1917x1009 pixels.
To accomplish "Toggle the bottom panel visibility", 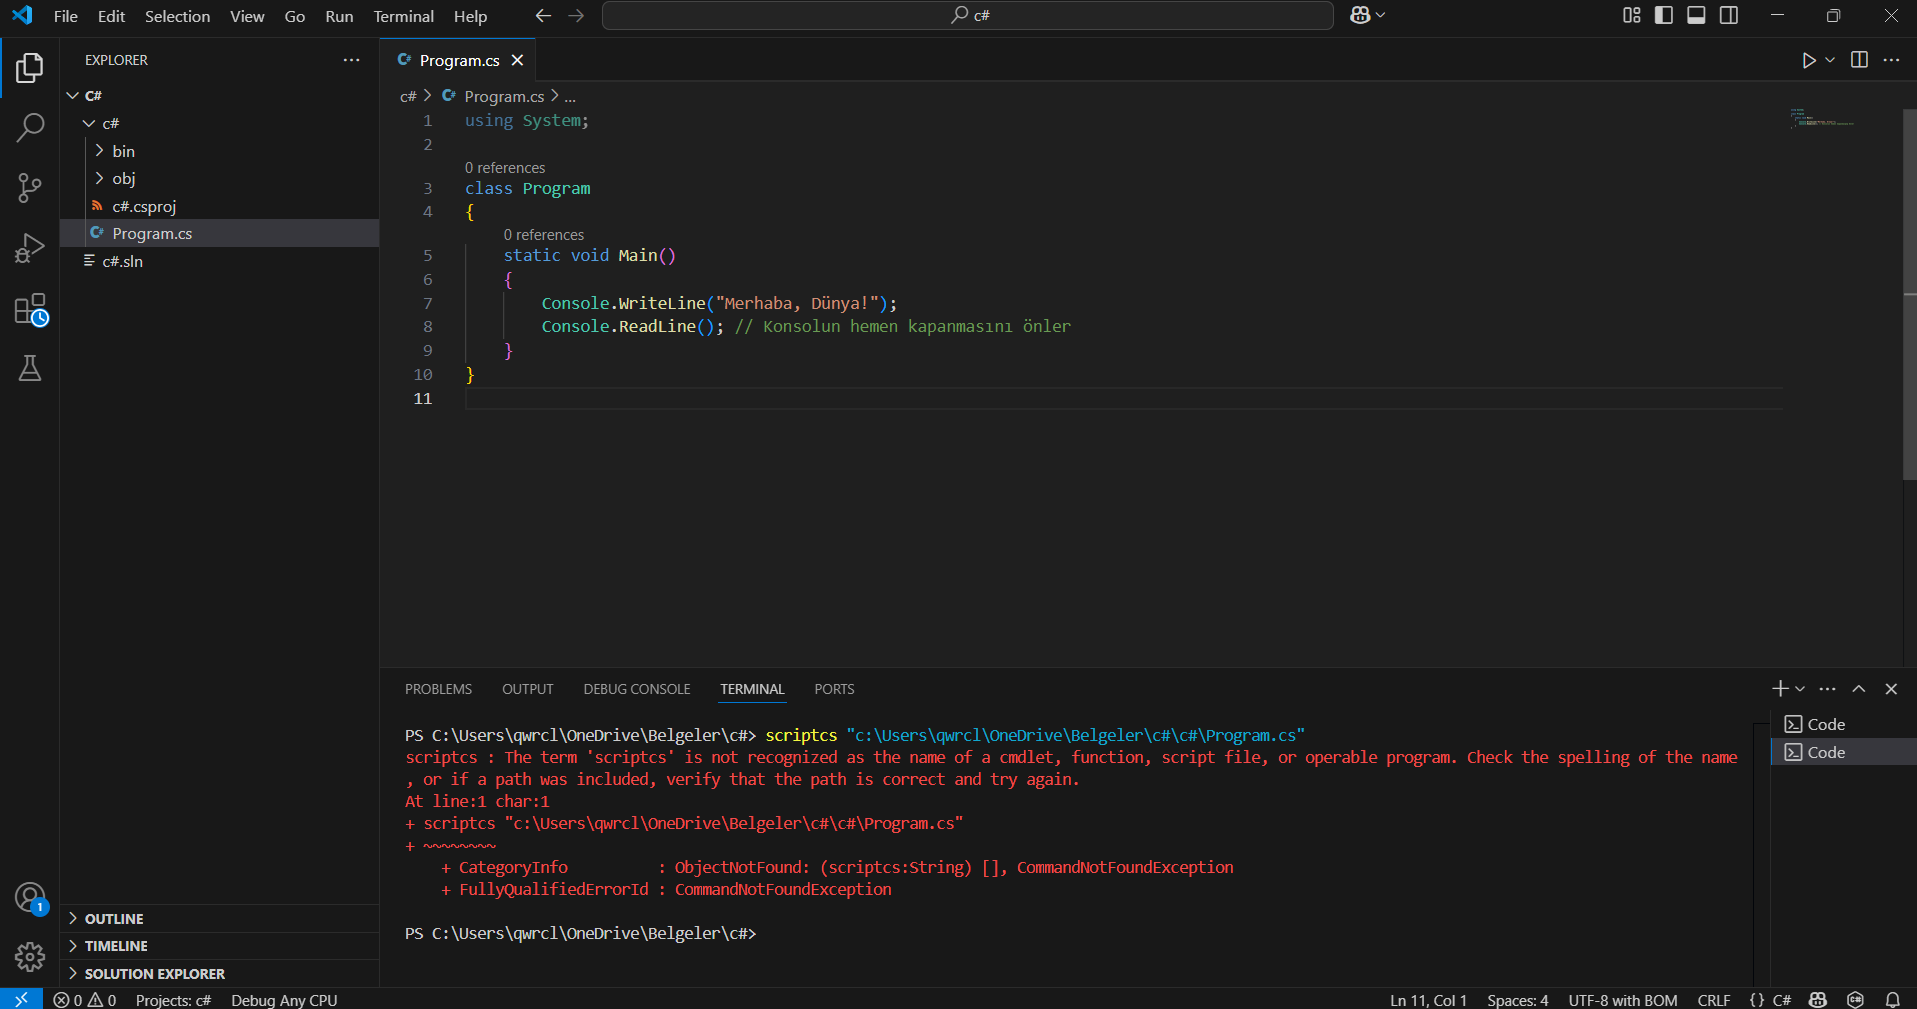I will [x=1696, y=15].
